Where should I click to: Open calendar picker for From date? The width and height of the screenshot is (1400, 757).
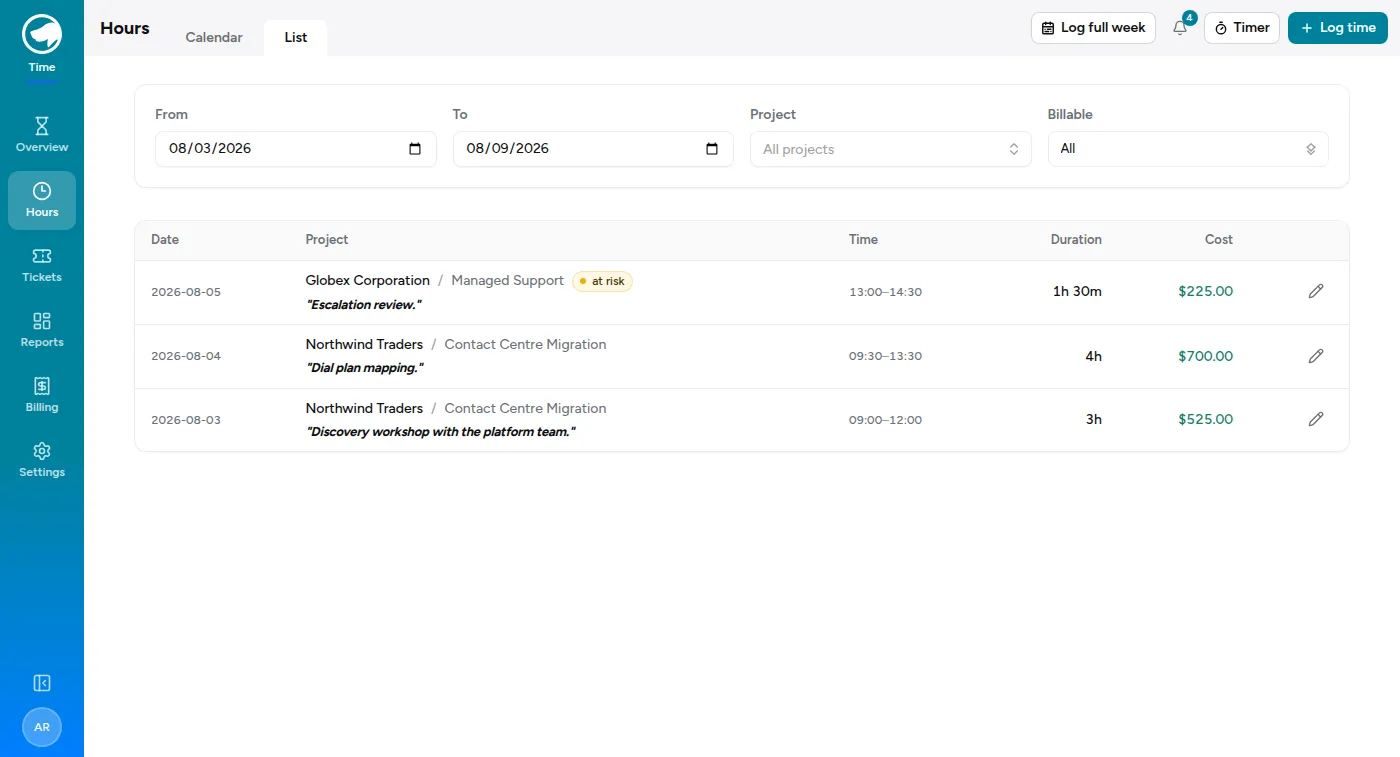[x=415, y=149]
